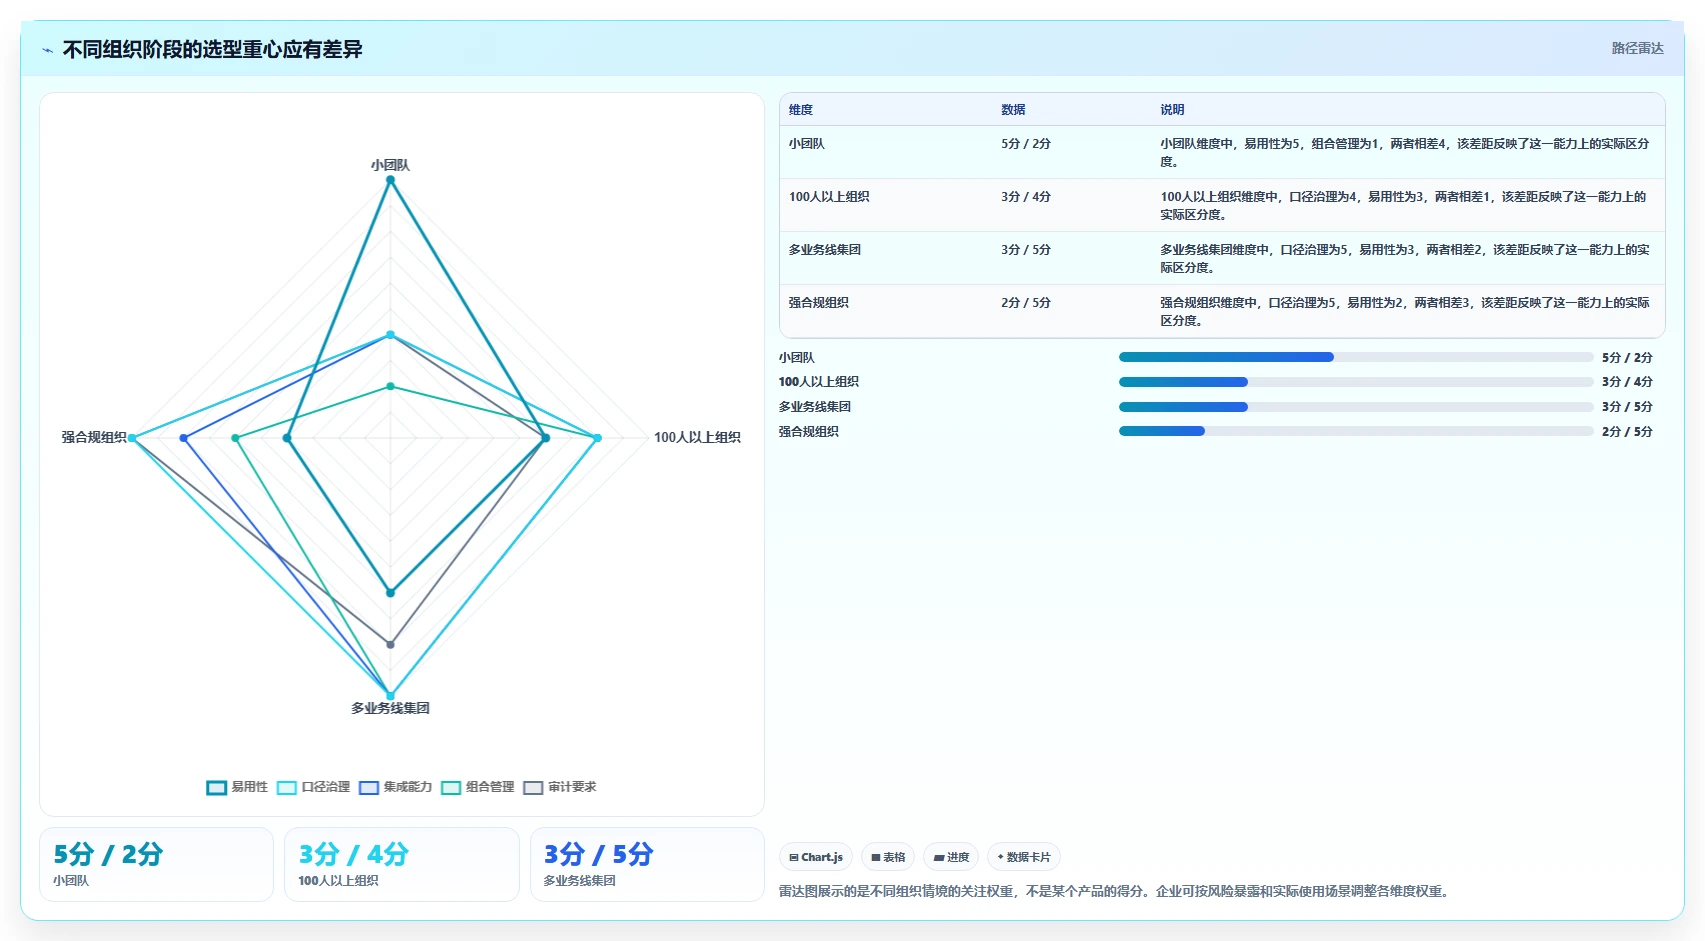Open the 100人以上组织 3分 / 4分 data card

pyautogui.click(x=402, y=864)
